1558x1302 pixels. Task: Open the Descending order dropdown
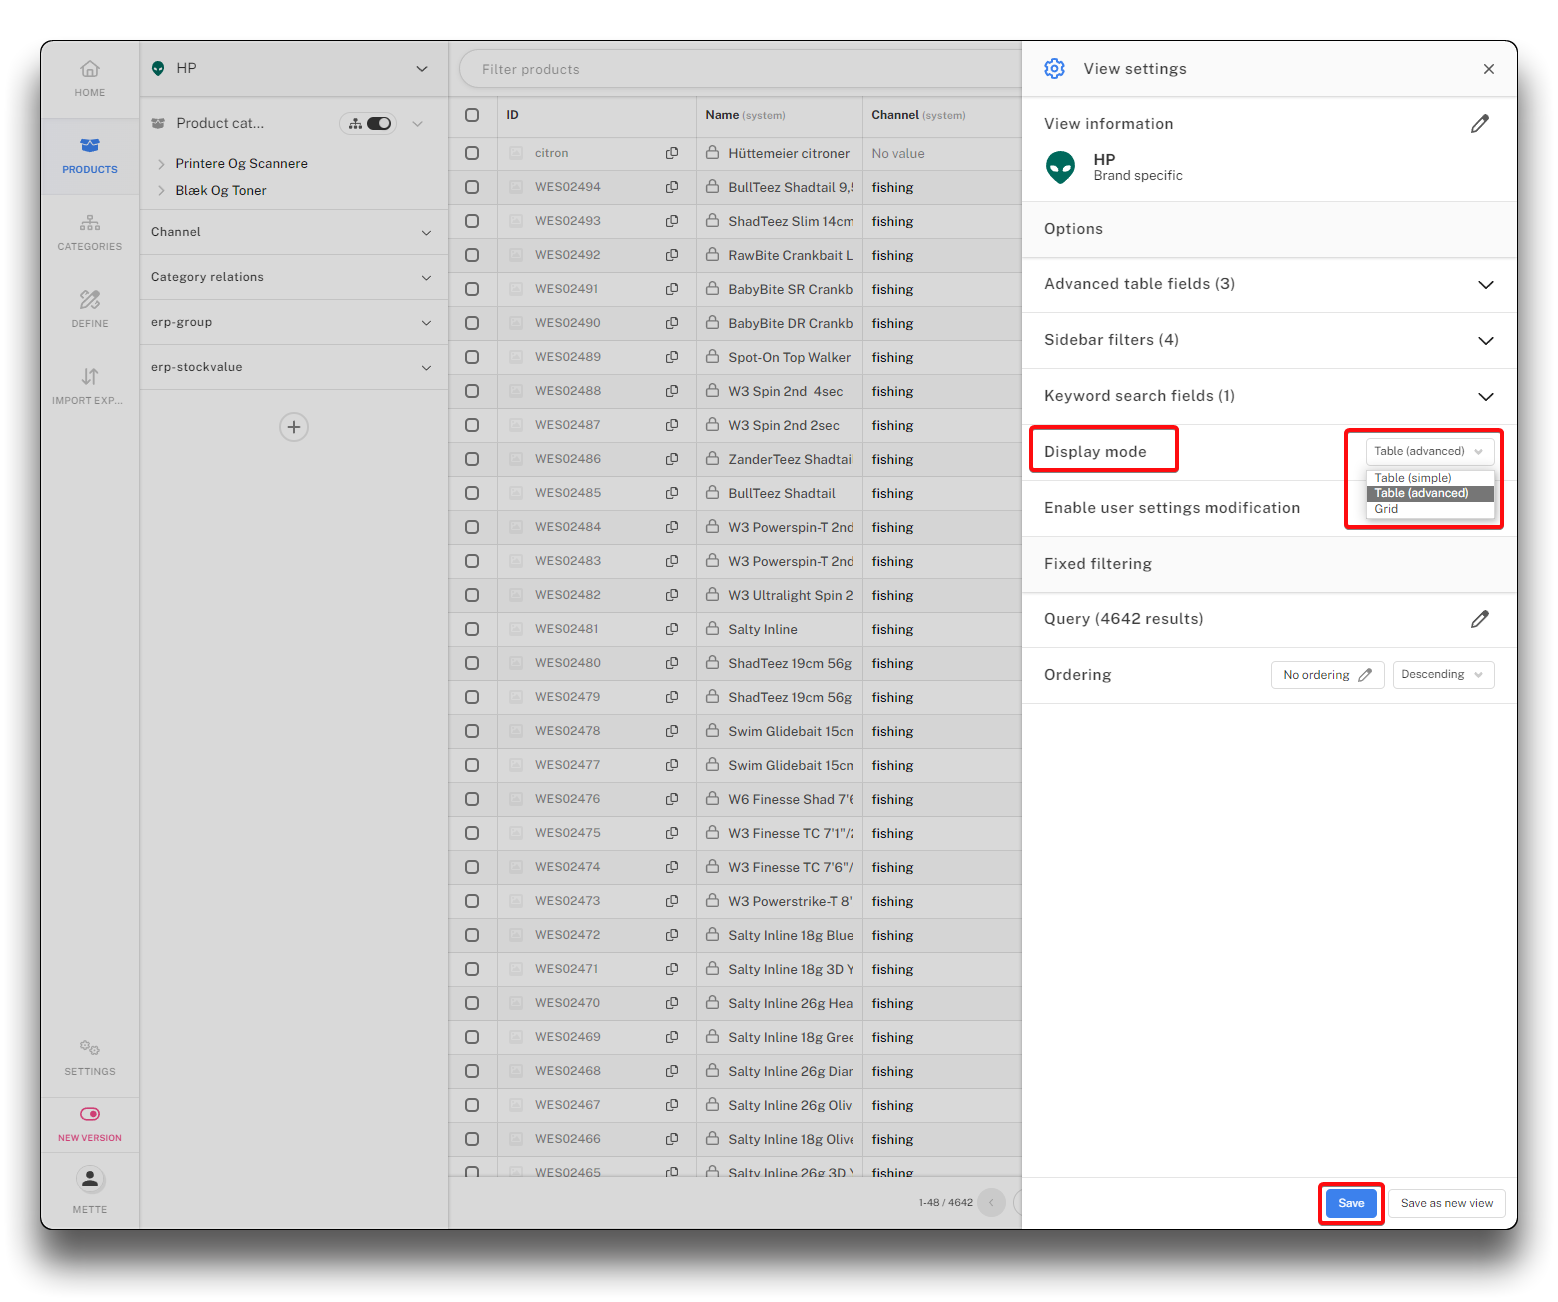(x=1443, y=675)
